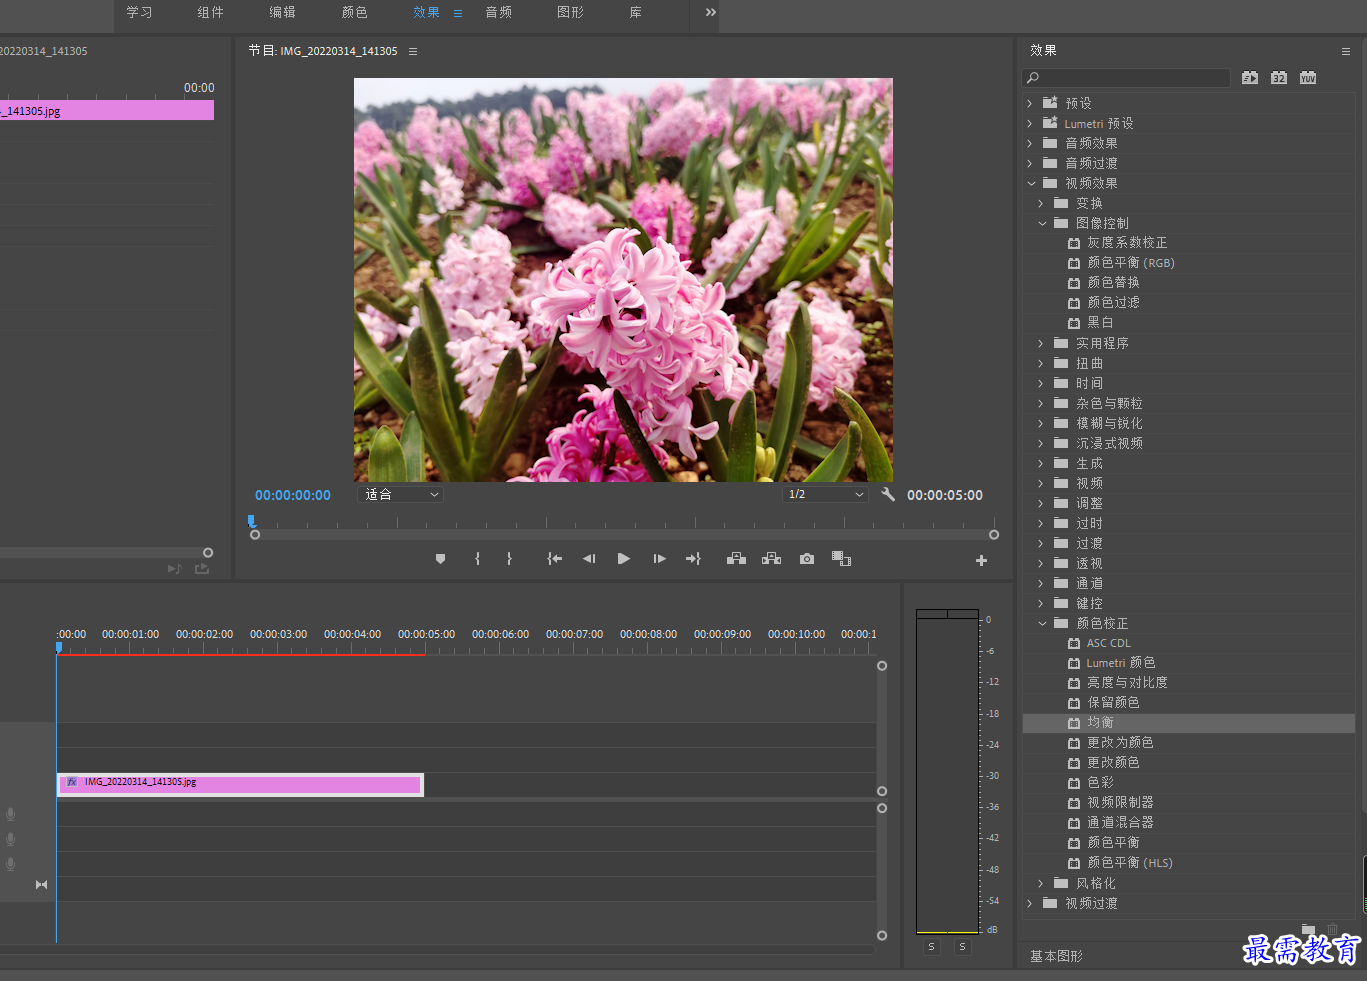Viewport: 1367px width, 981px height.
Task: Step back one frame
Action: coord(589,559)
